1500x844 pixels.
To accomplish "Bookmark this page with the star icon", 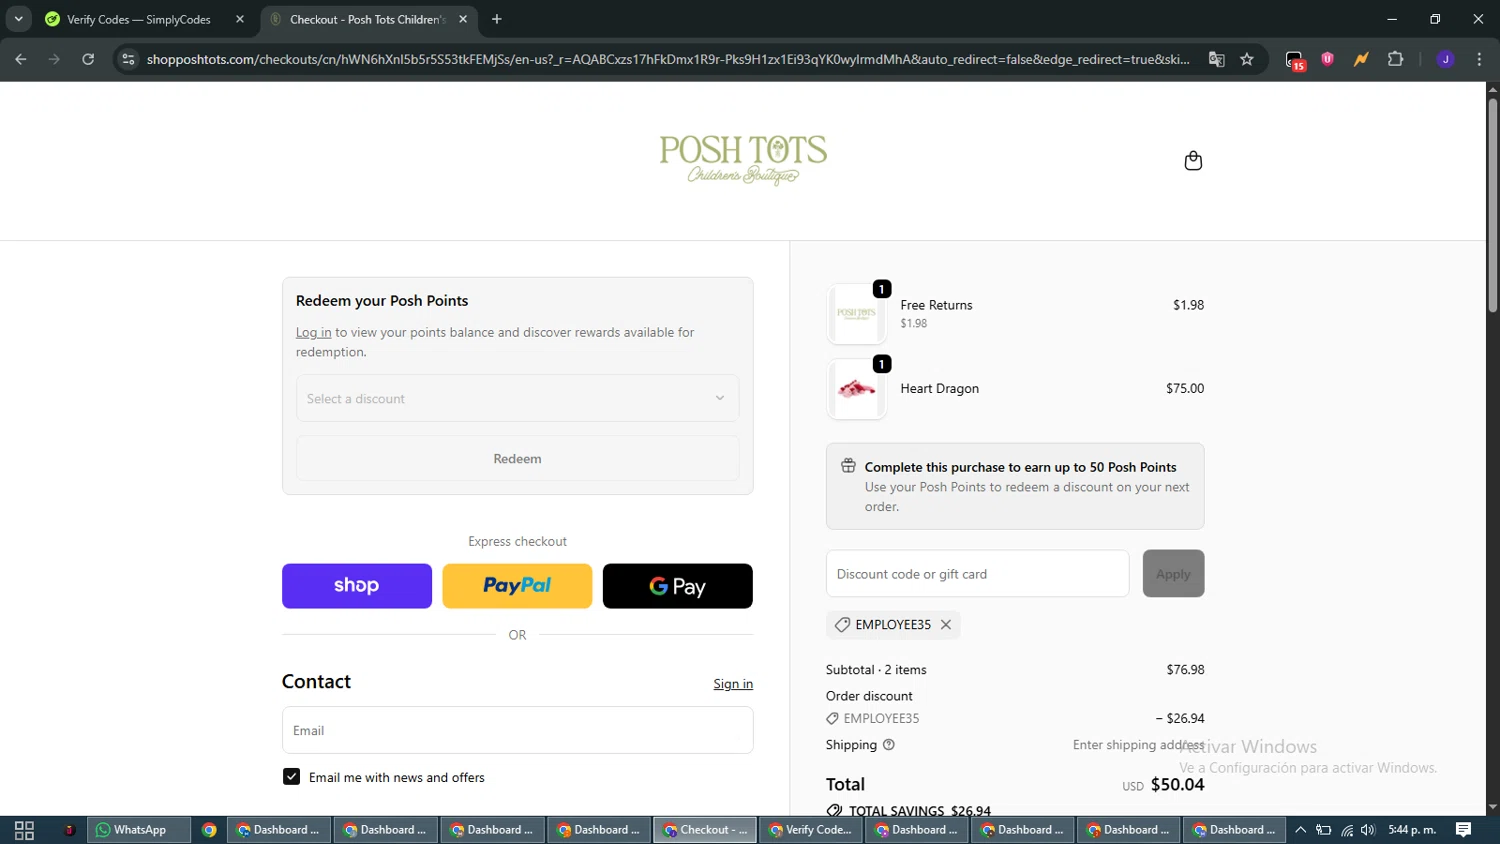I will pos(1247,59).
